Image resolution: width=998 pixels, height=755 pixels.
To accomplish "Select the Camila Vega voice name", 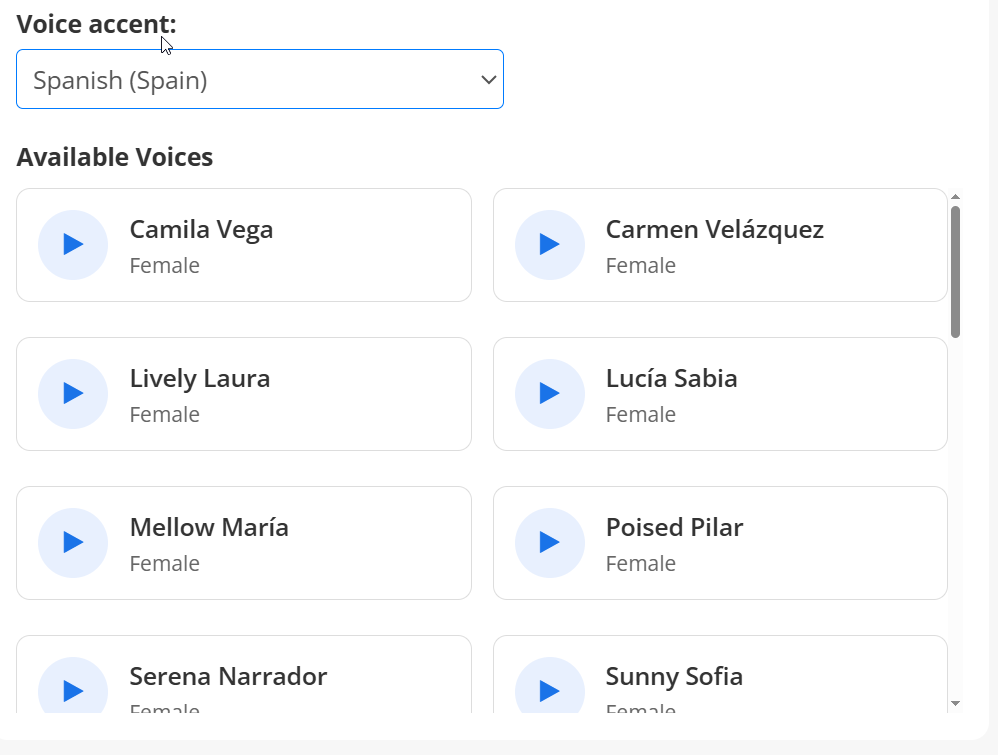I will (201, 230).
